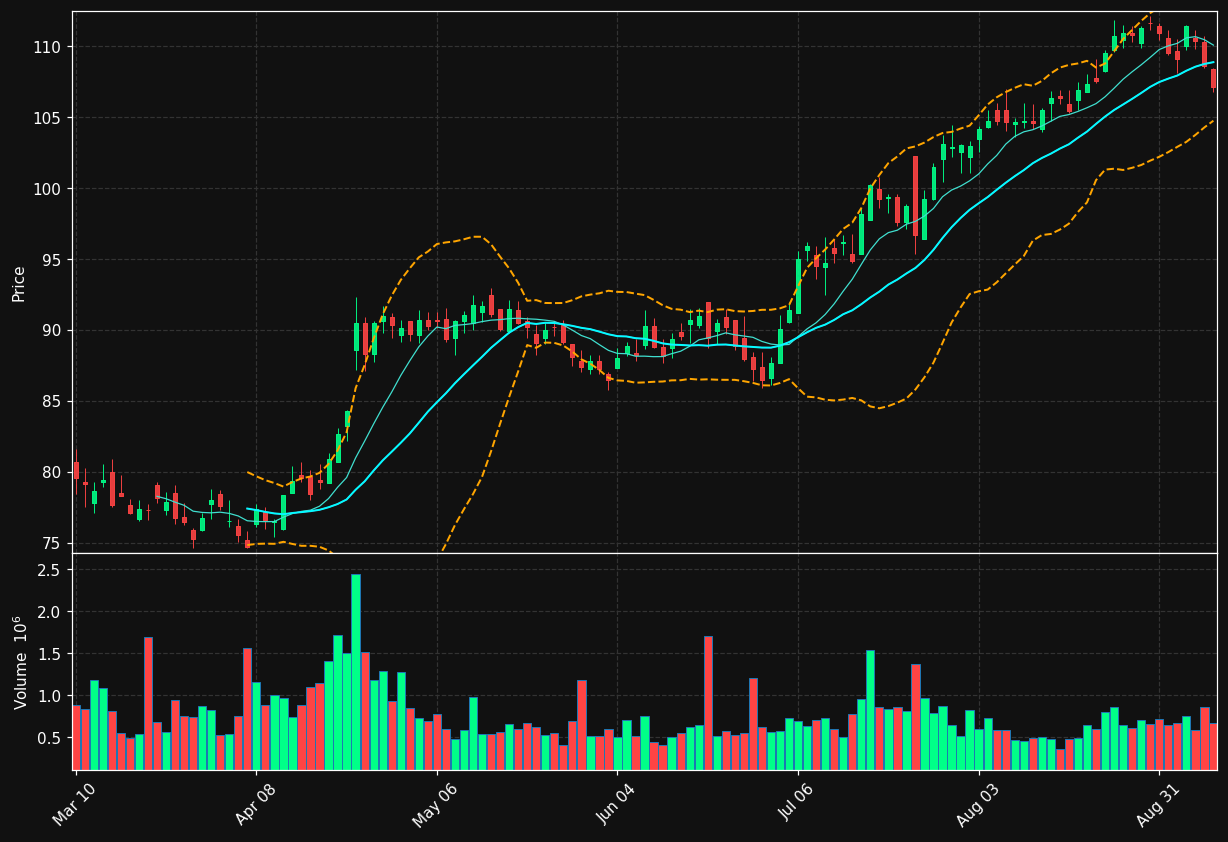Image resolution: width=1228 pixels, height=842 pixels.
Task: Click the 80 price tick label
Action: pos(50,472)
